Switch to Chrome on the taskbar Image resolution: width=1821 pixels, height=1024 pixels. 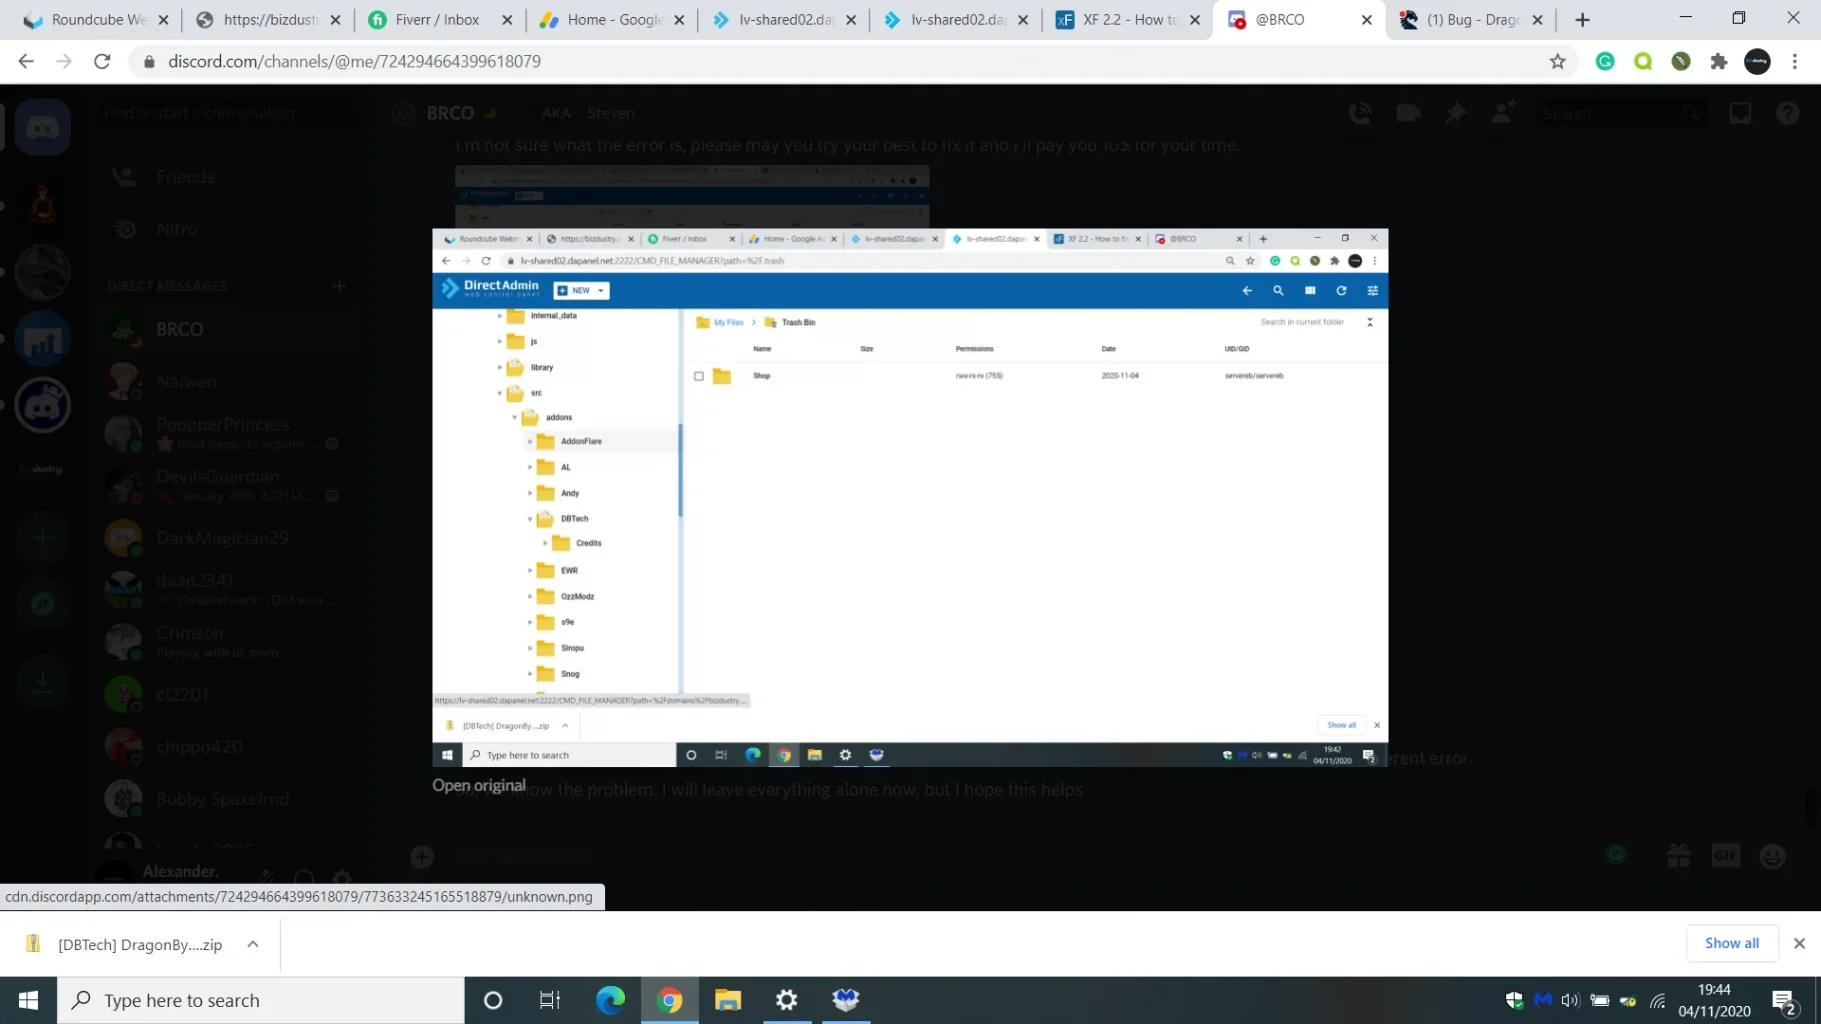pos(669,1000)
